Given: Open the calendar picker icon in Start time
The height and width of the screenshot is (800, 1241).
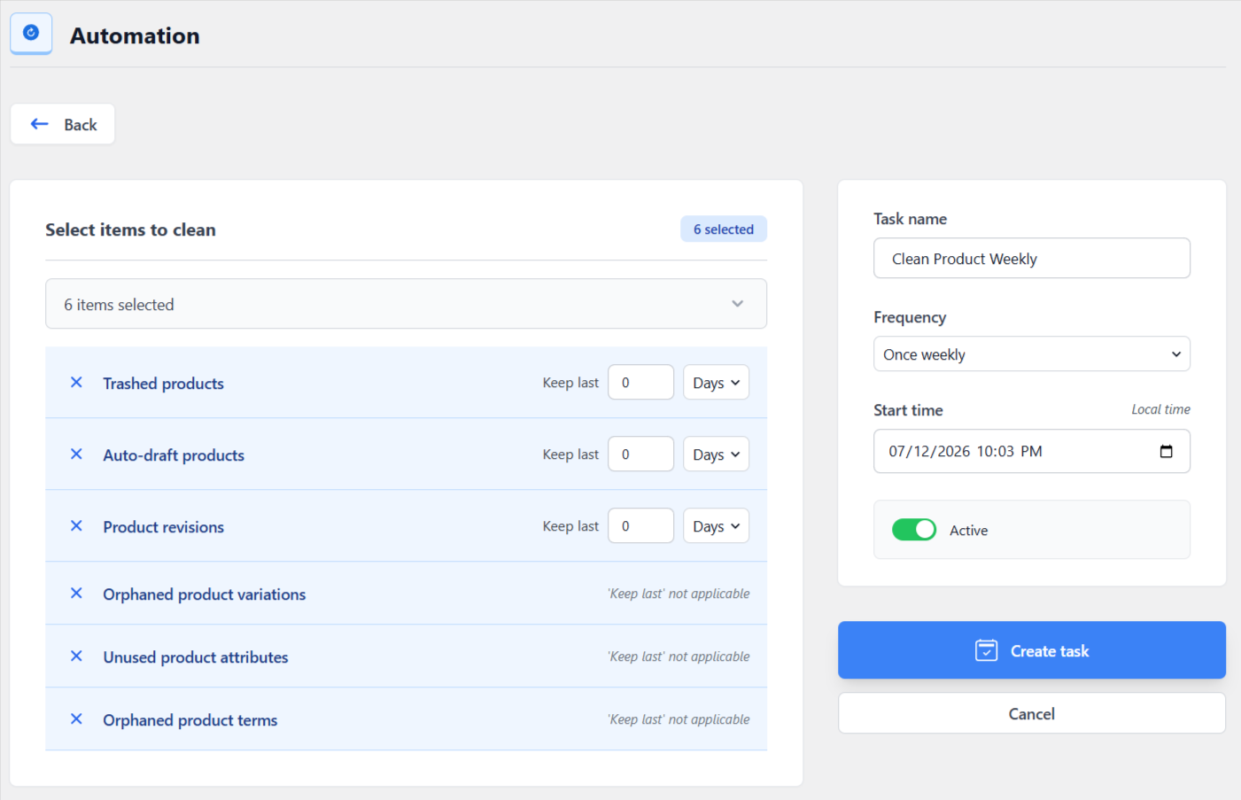Looking at the screenshot, I should (x=1166, y=451).
